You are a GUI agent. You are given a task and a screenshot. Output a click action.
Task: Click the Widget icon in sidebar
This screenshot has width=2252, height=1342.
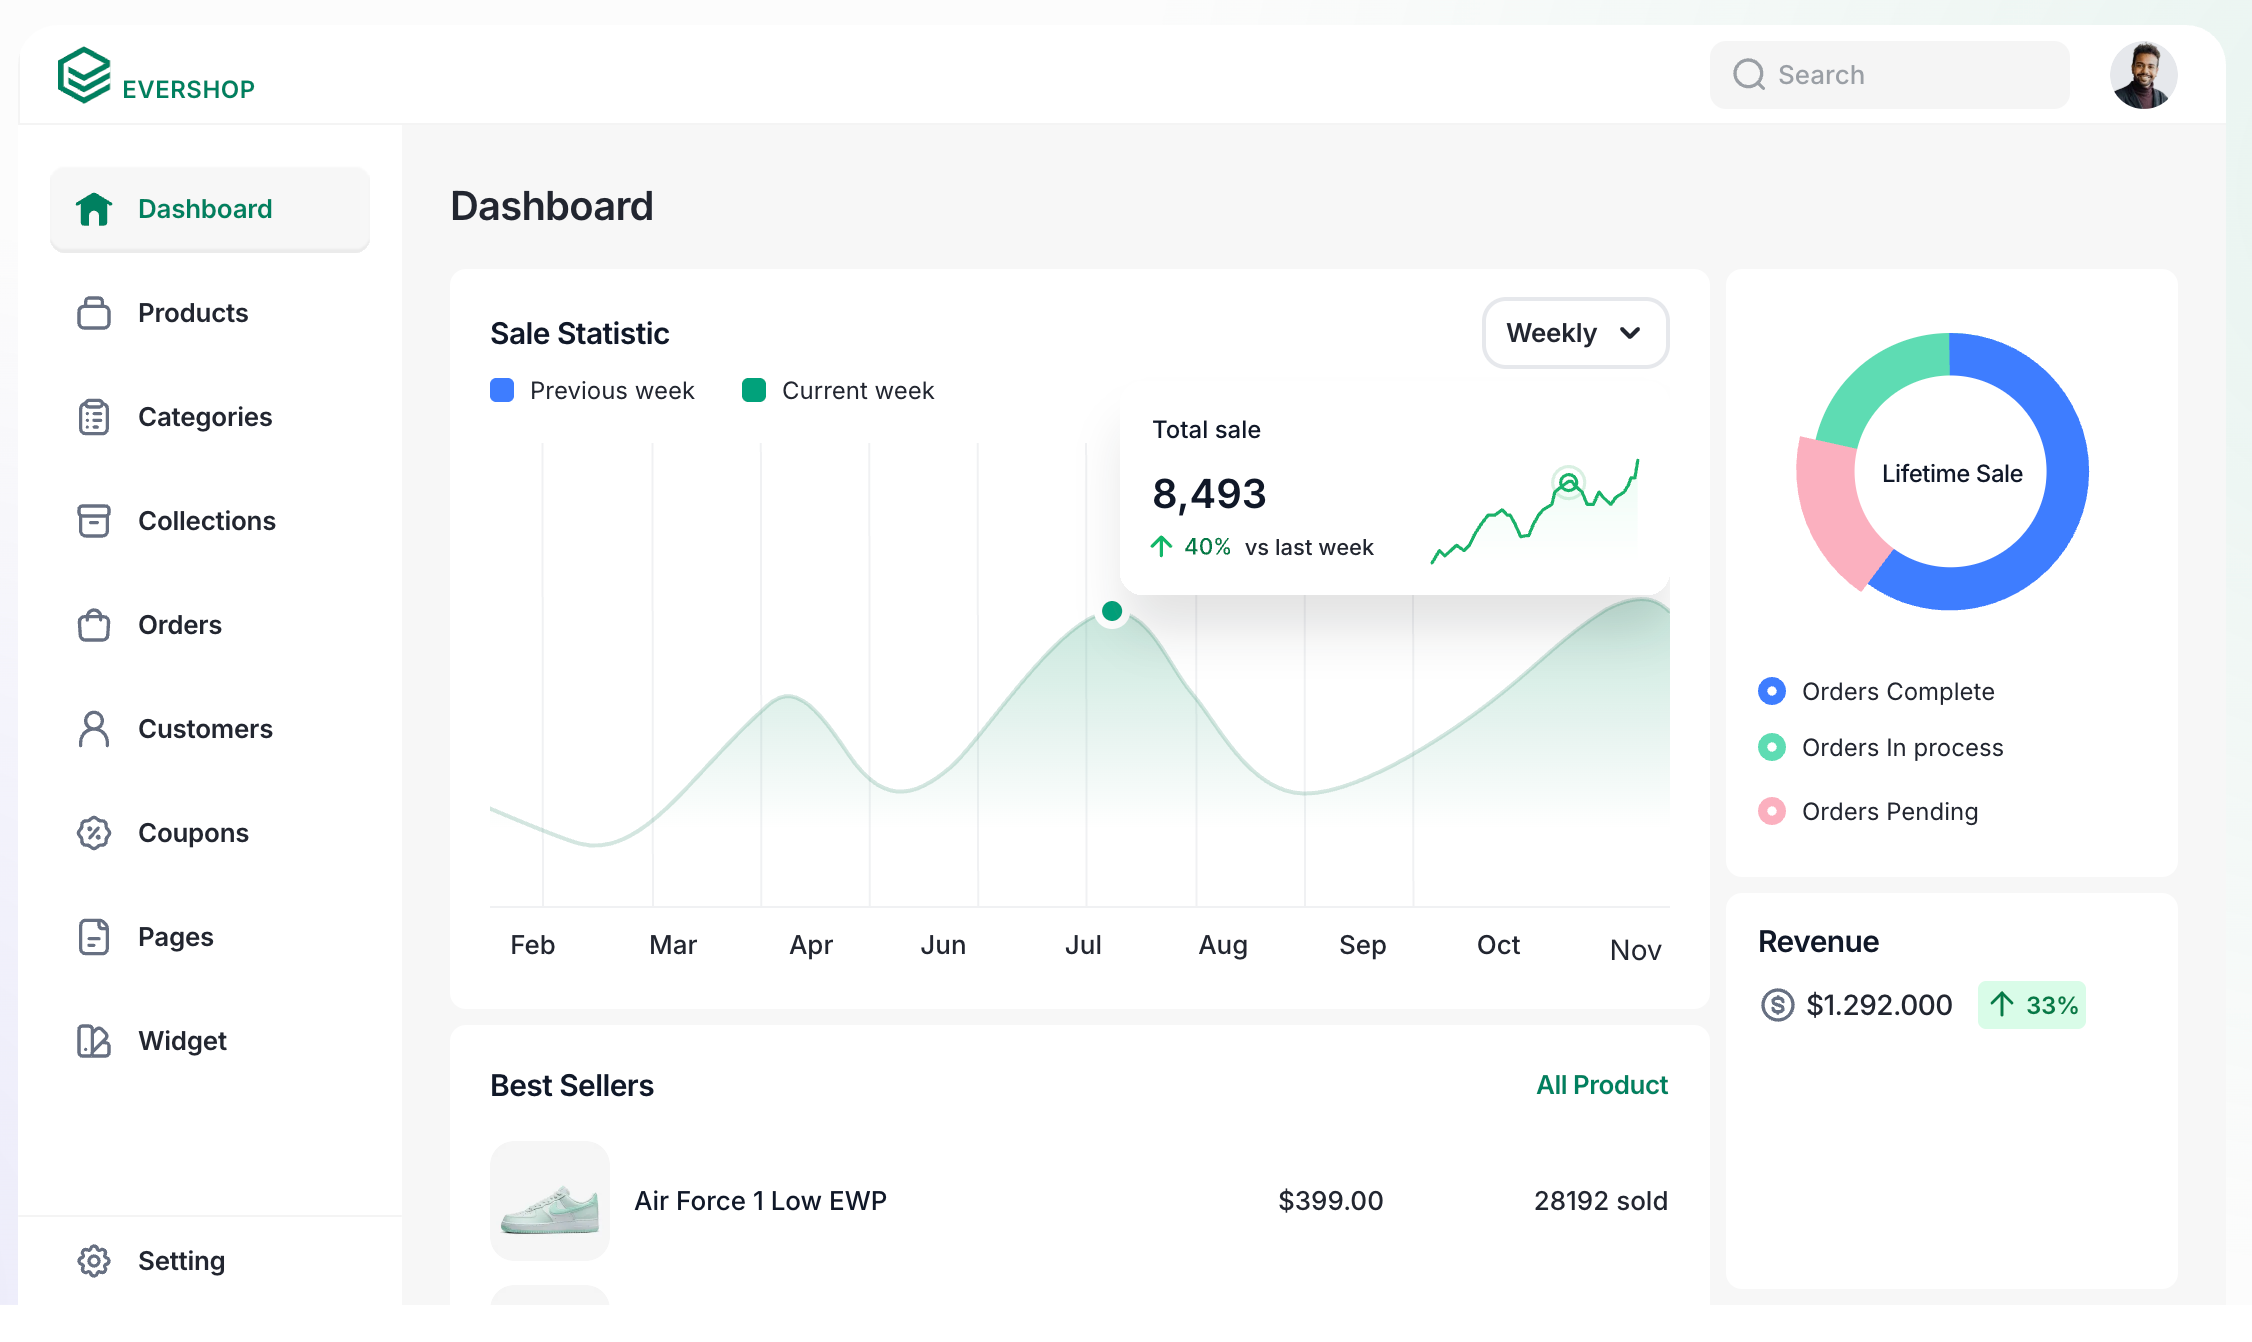click(x=94, y=1041)
